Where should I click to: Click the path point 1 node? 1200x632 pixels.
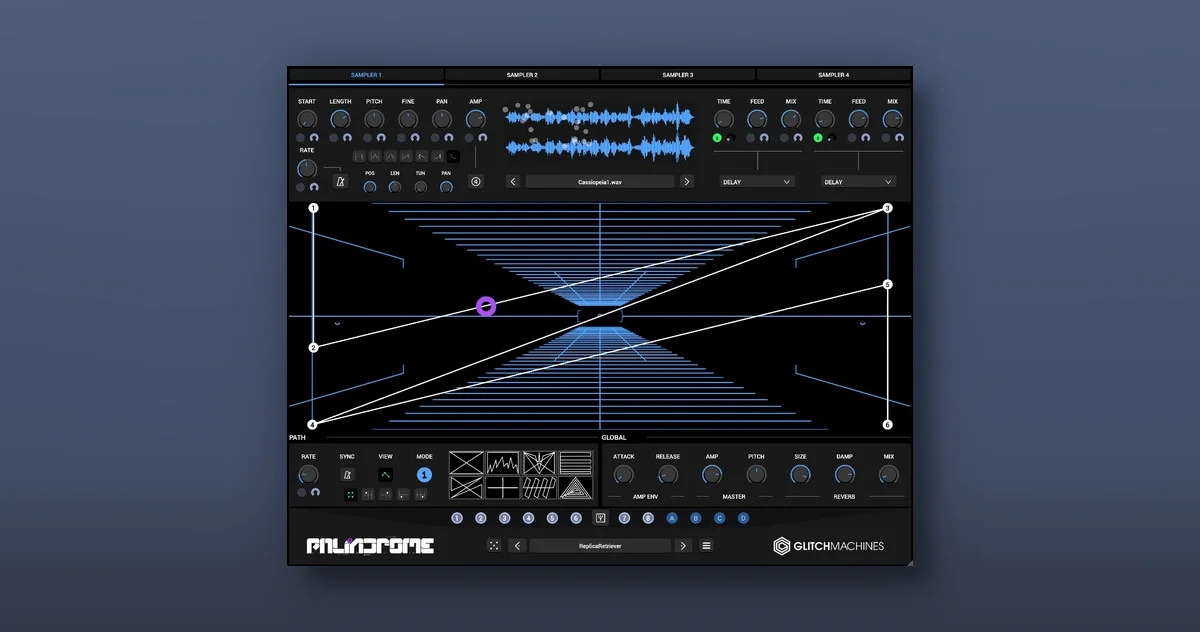tap(313, 208)
